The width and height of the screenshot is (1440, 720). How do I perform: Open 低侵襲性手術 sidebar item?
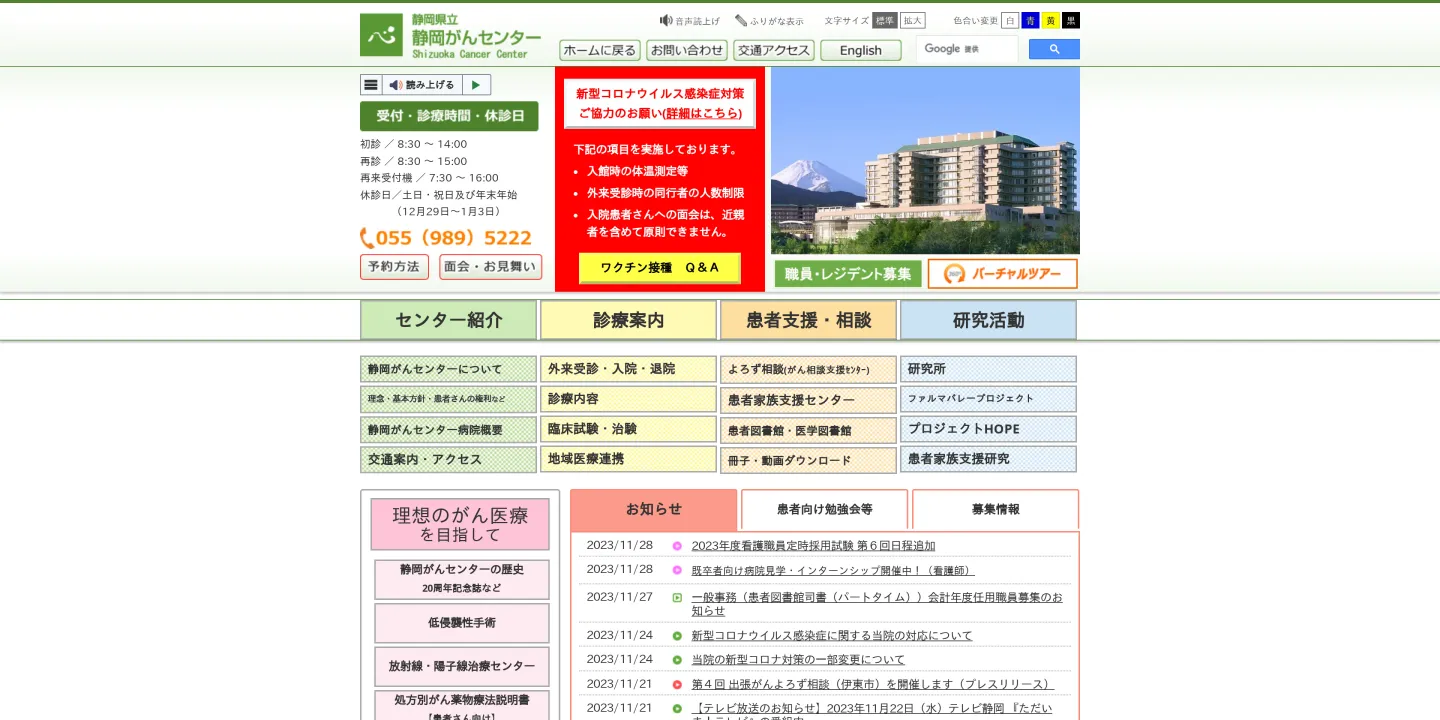tap(462, 623)
